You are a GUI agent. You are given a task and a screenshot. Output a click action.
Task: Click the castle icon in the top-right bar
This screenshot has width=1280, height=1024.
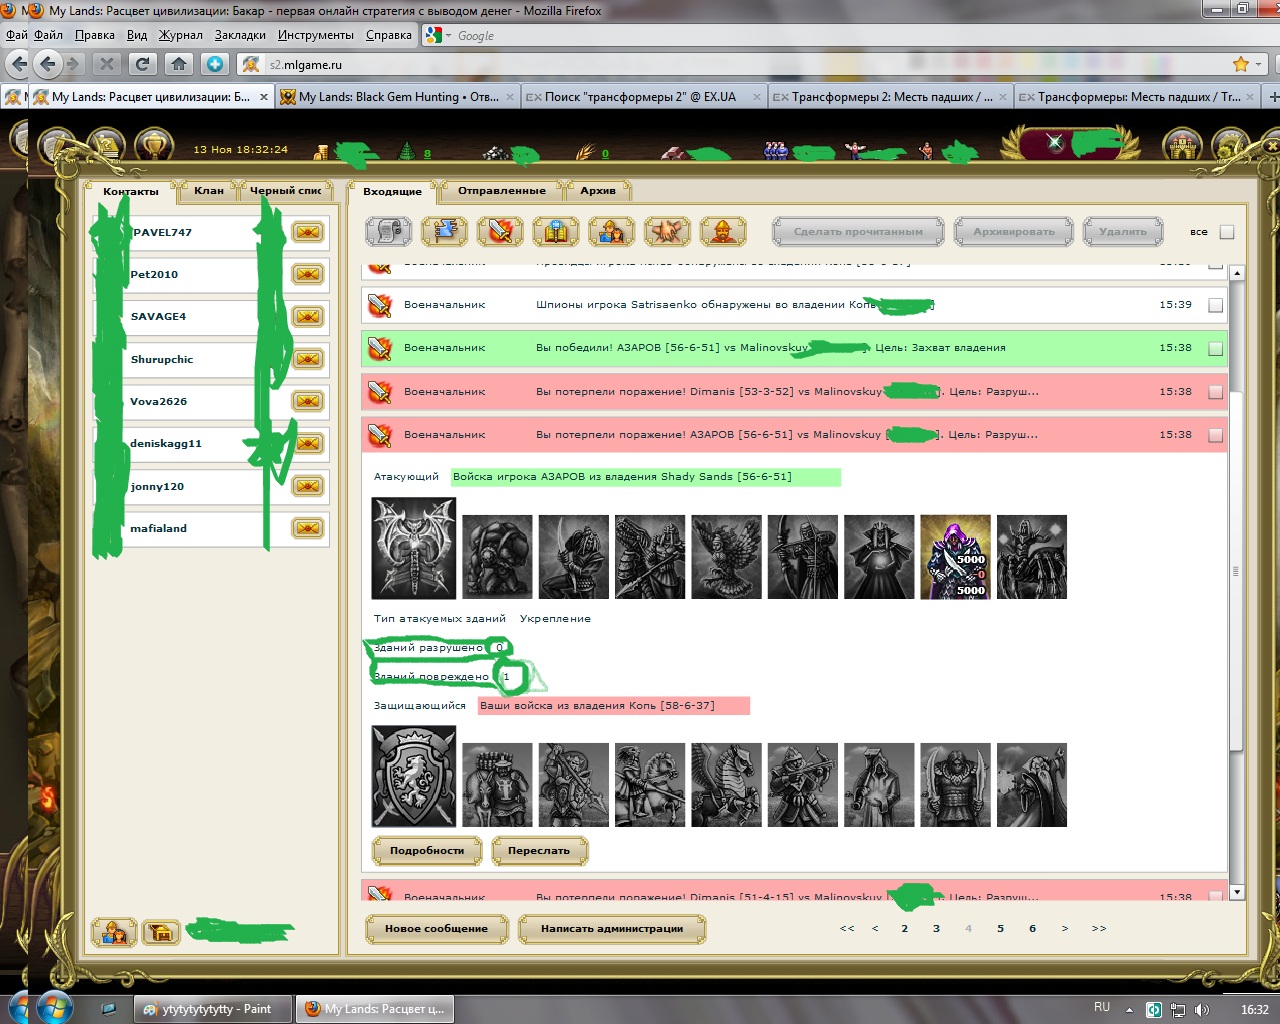tap(1183, 147)
